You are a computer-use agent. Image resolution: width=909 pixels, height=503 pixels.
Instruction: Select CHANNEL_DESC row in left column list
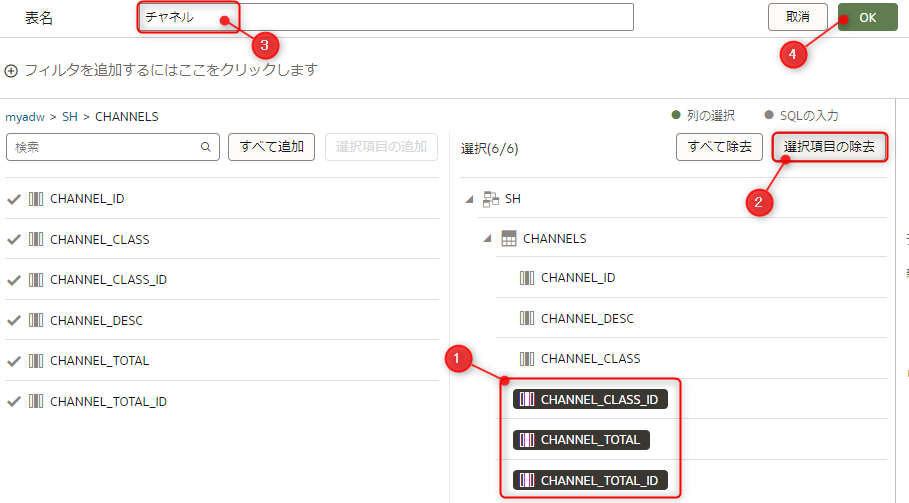tap(222, 320)
